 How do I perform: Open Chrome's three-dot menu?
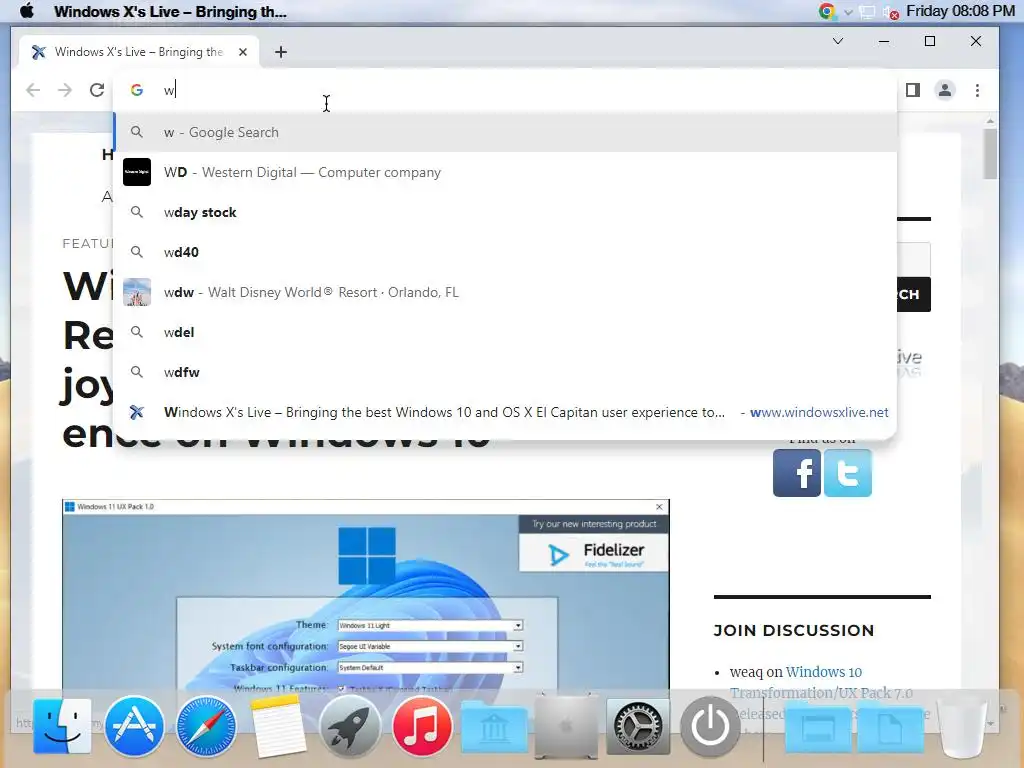click(x=977, y=90)
